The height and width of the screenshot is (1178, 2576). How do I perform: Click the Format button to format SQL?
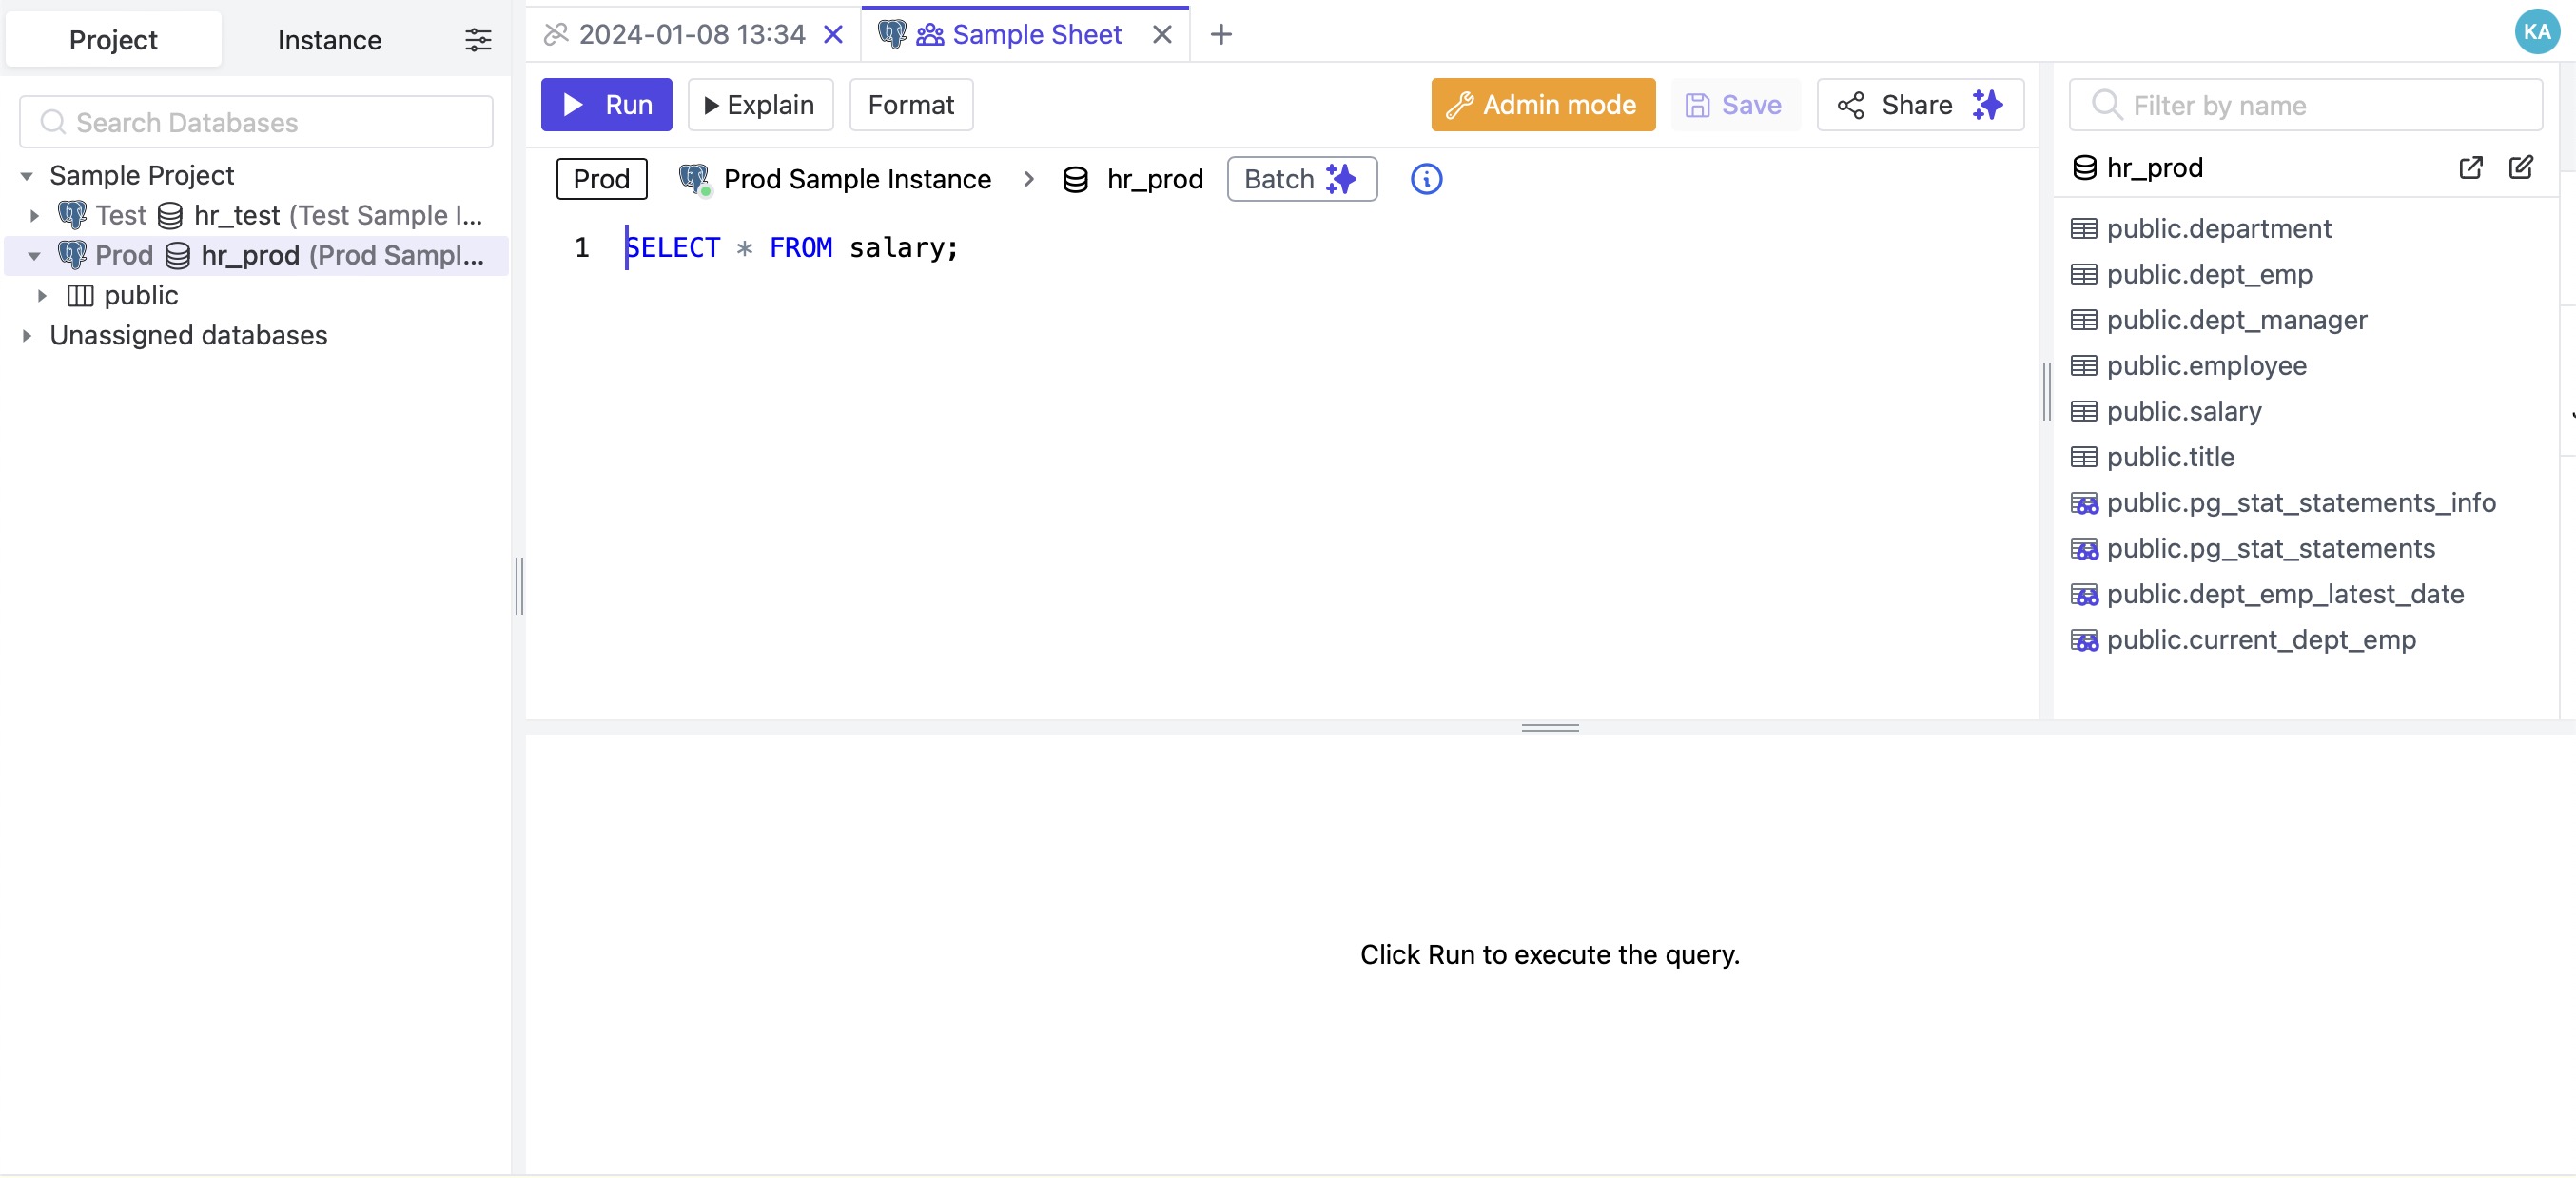click(912, 104)
